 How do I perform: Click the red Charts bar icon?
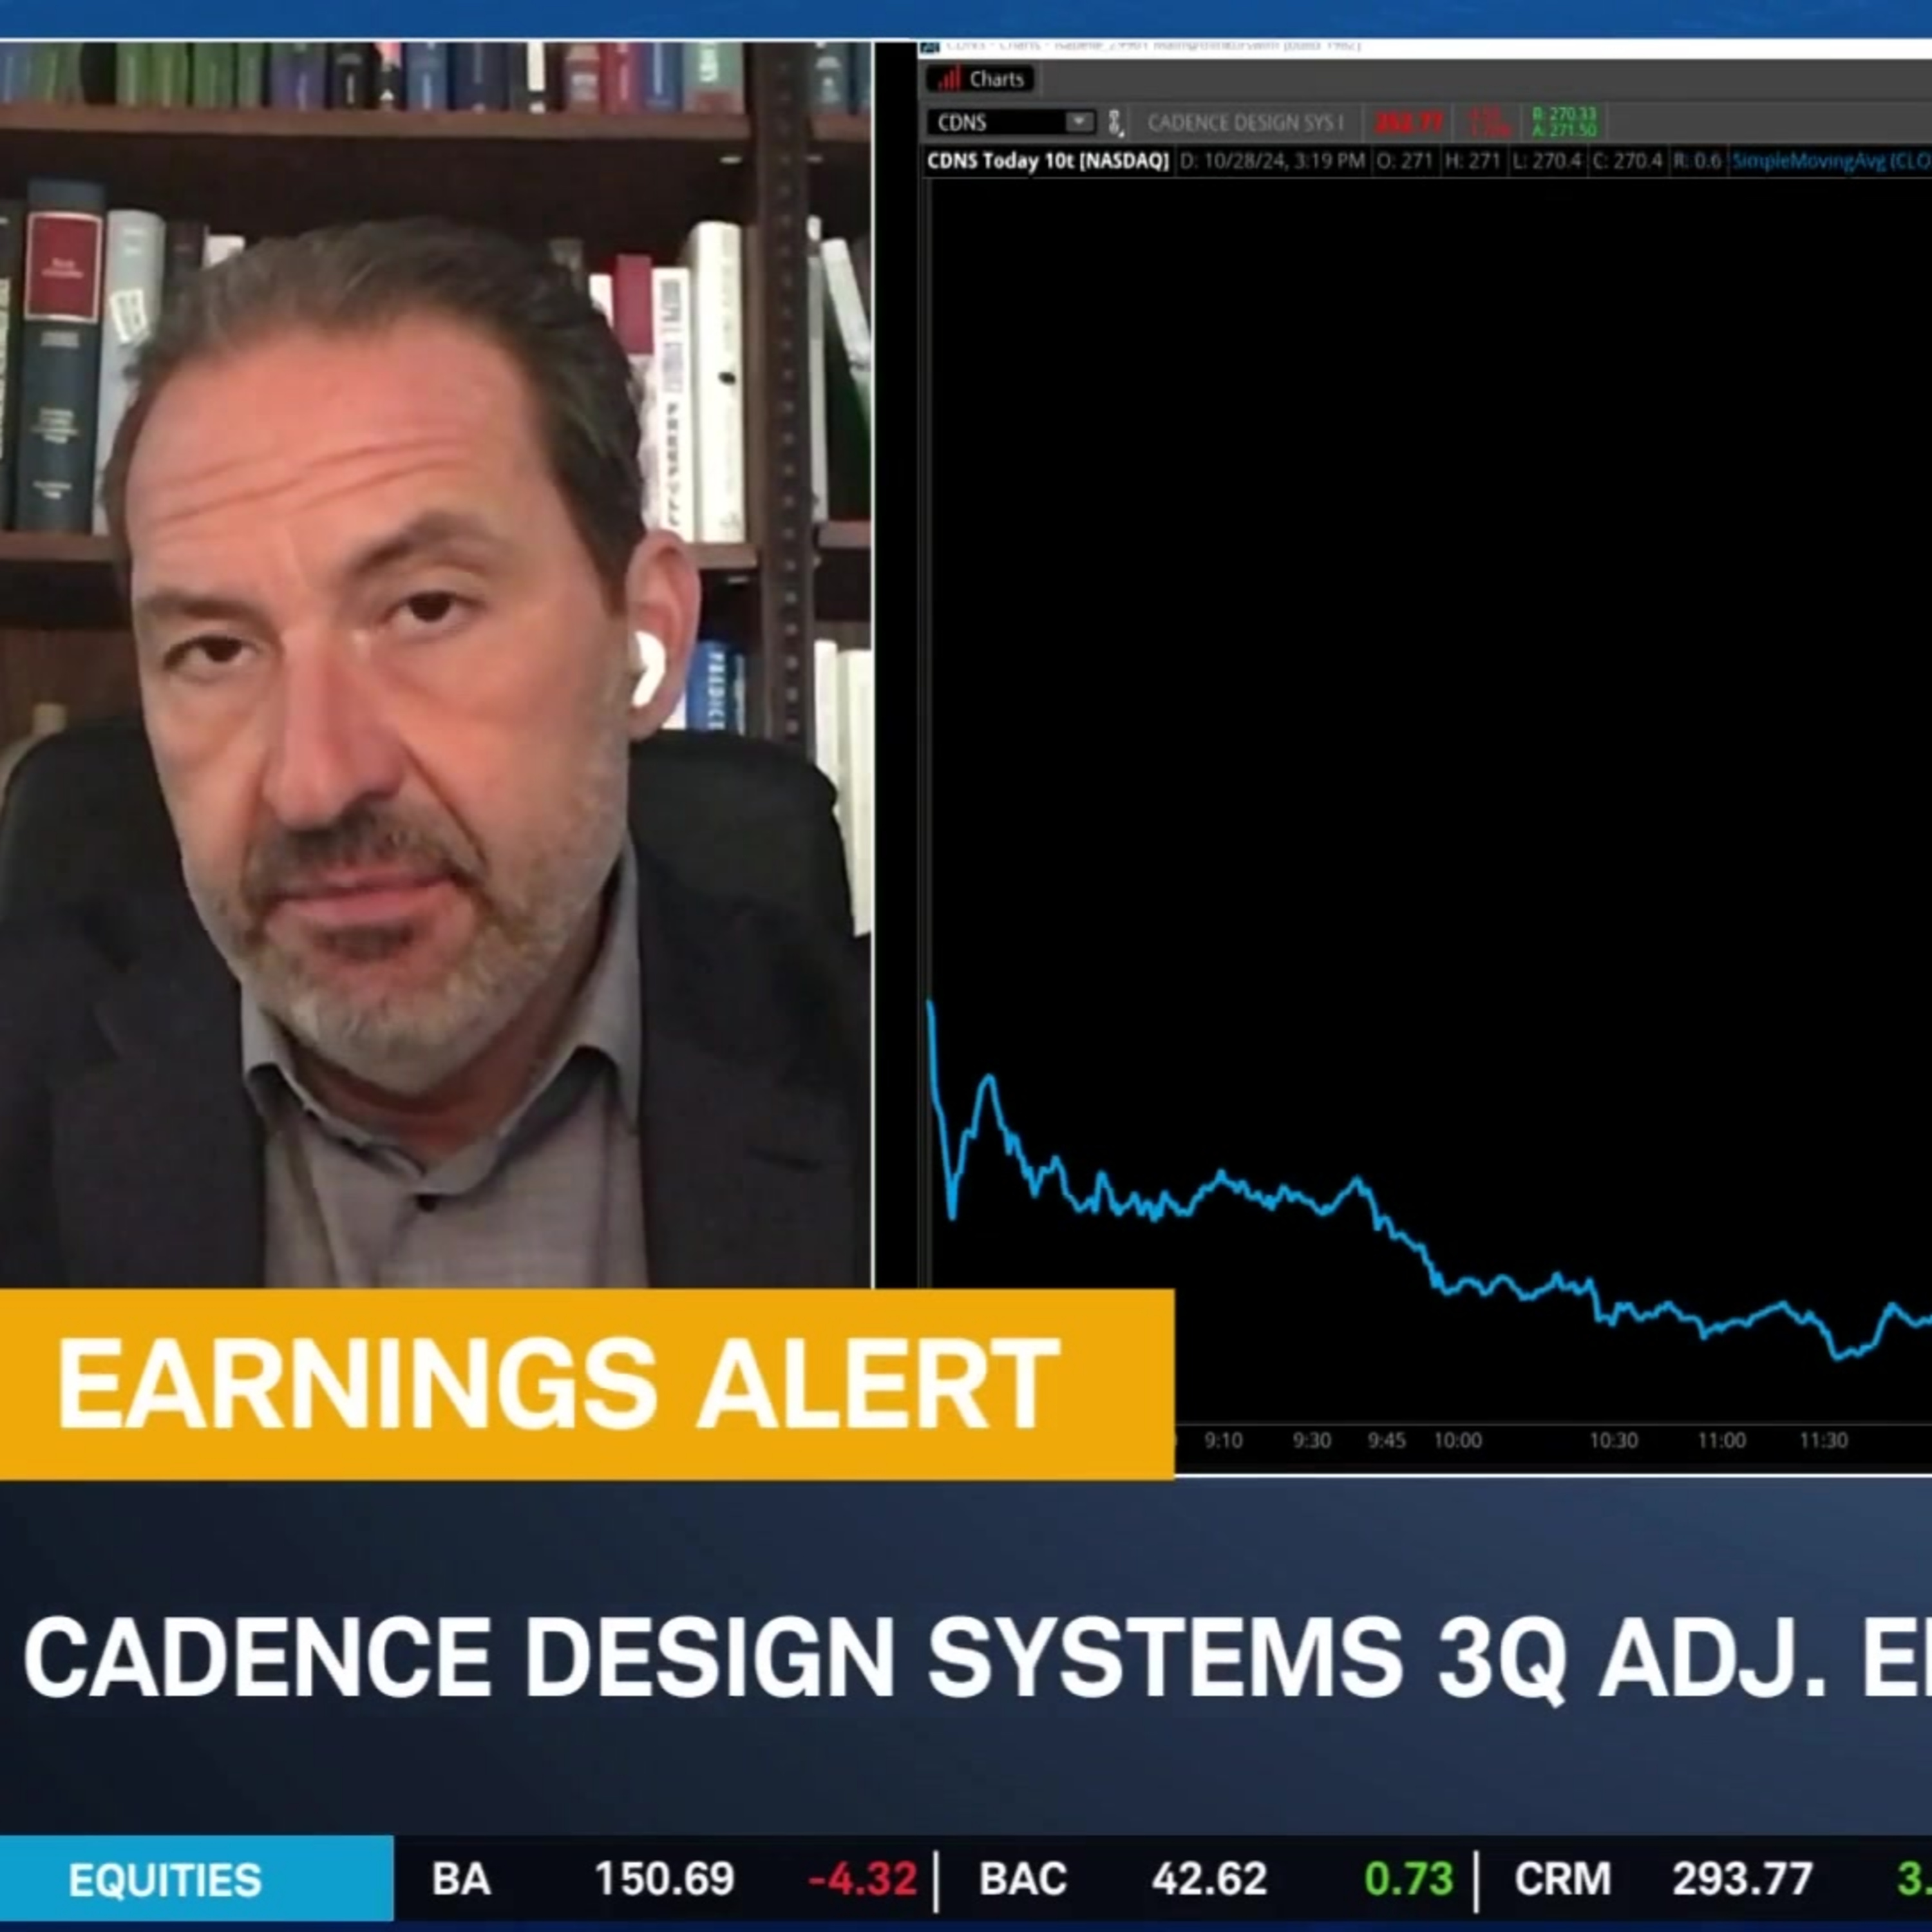949,79
